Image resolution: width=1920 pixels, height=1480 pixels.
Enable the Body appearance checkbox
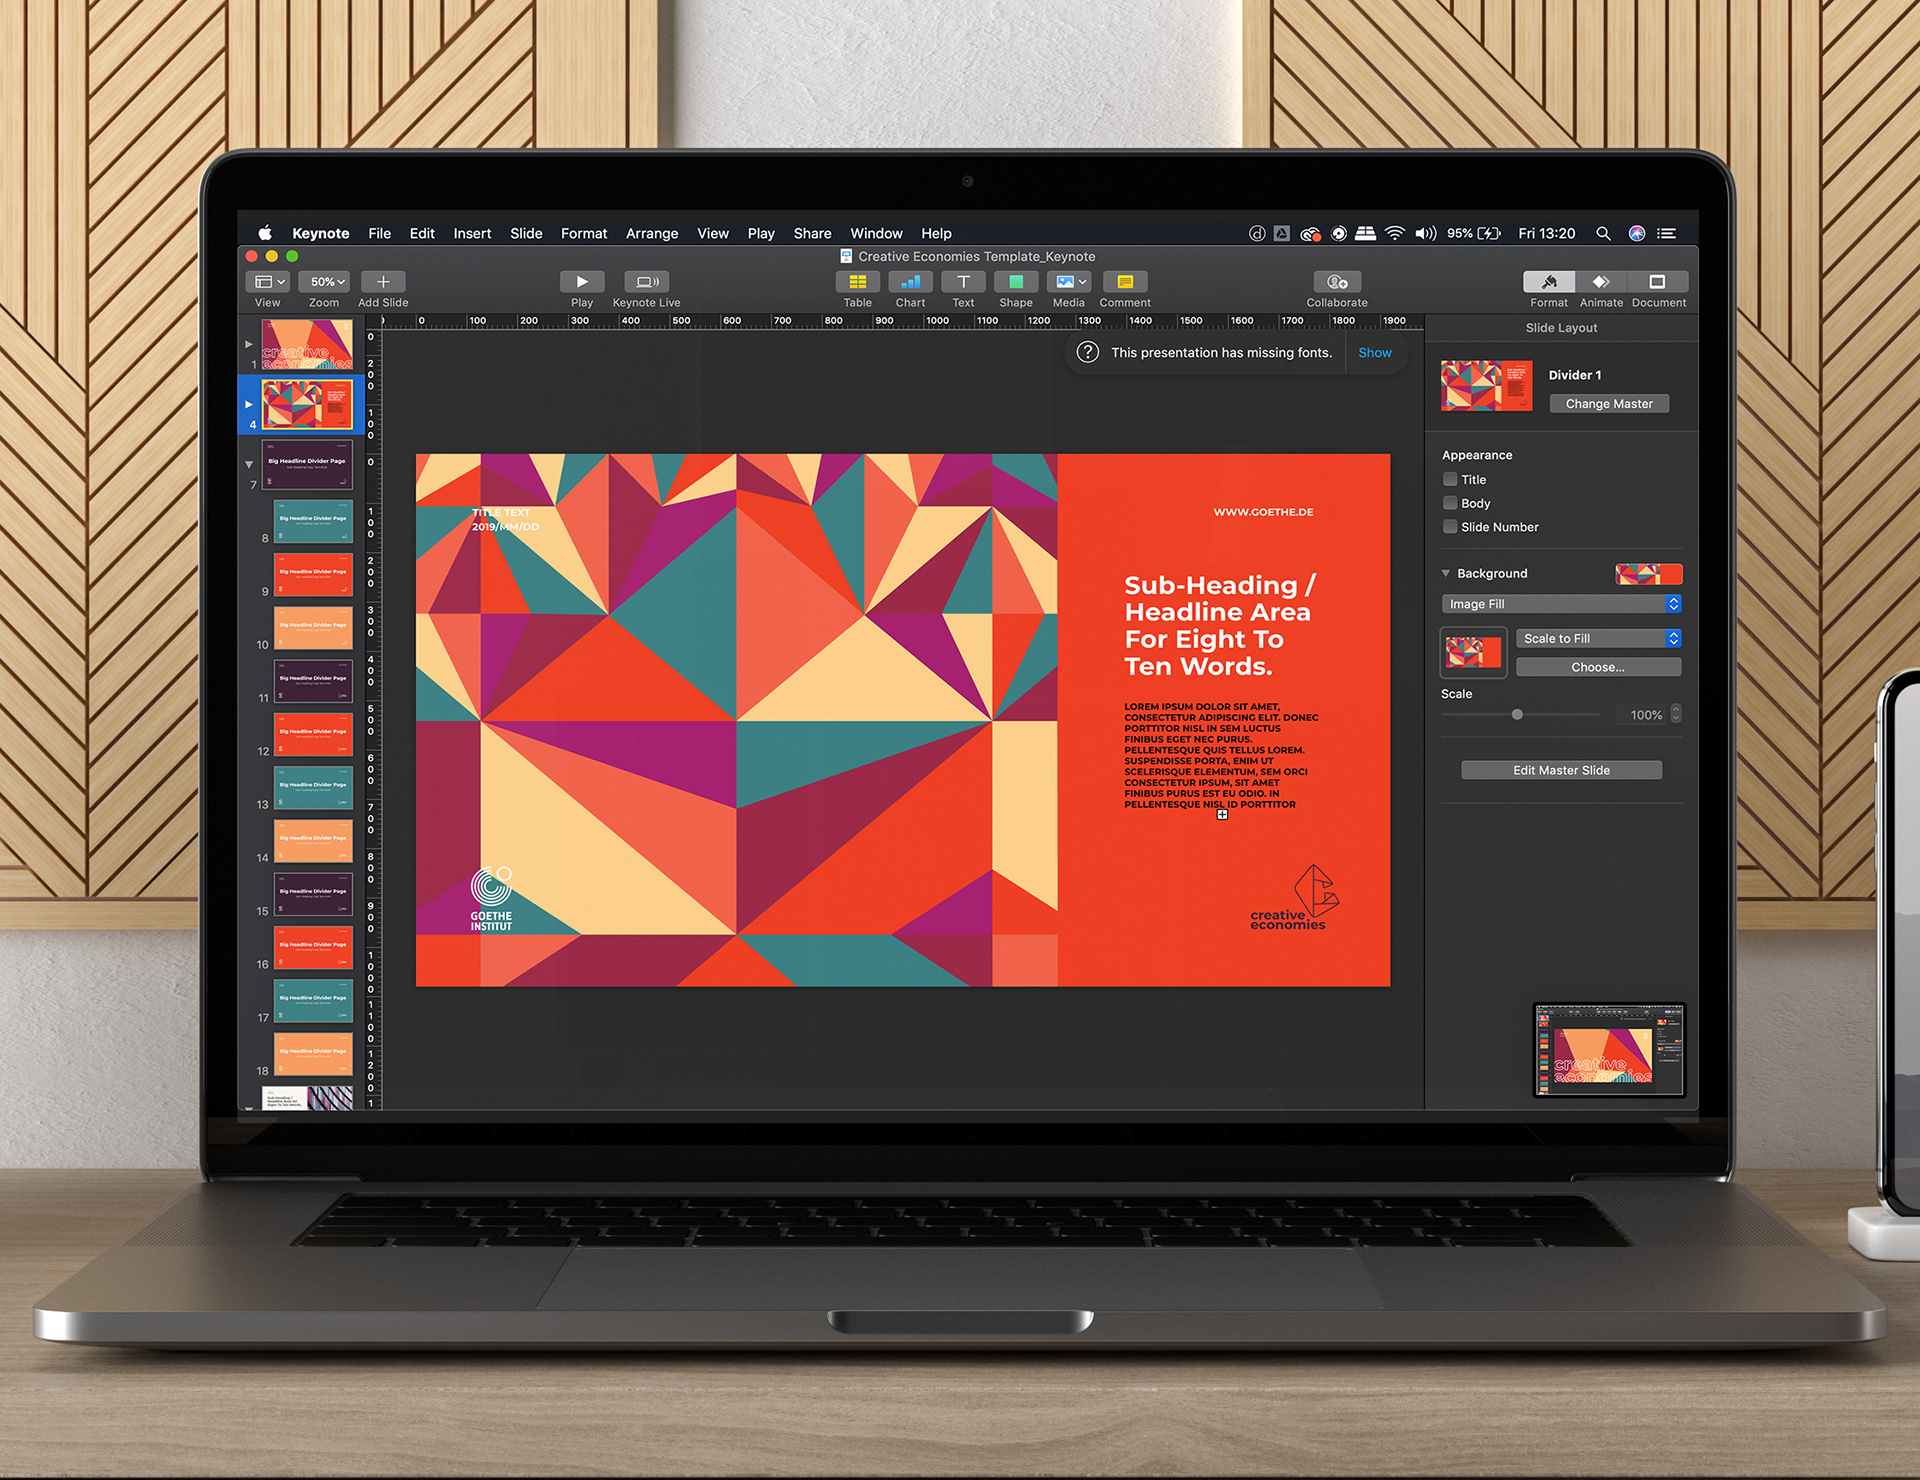[1450, 503]
